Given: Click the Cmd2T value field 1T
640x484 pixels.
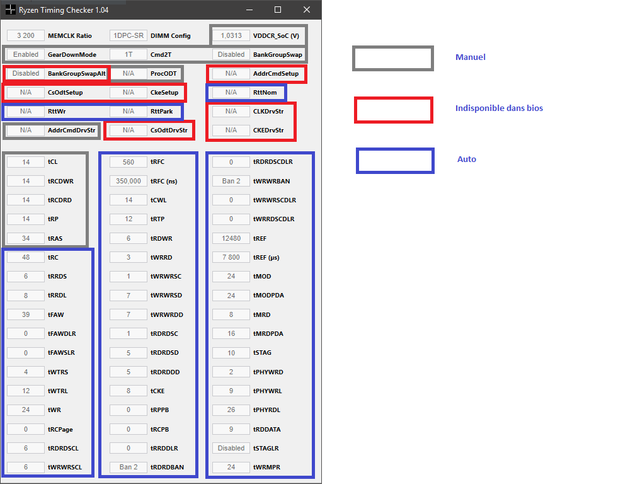Looking at the screenshot, I should 128,54.
